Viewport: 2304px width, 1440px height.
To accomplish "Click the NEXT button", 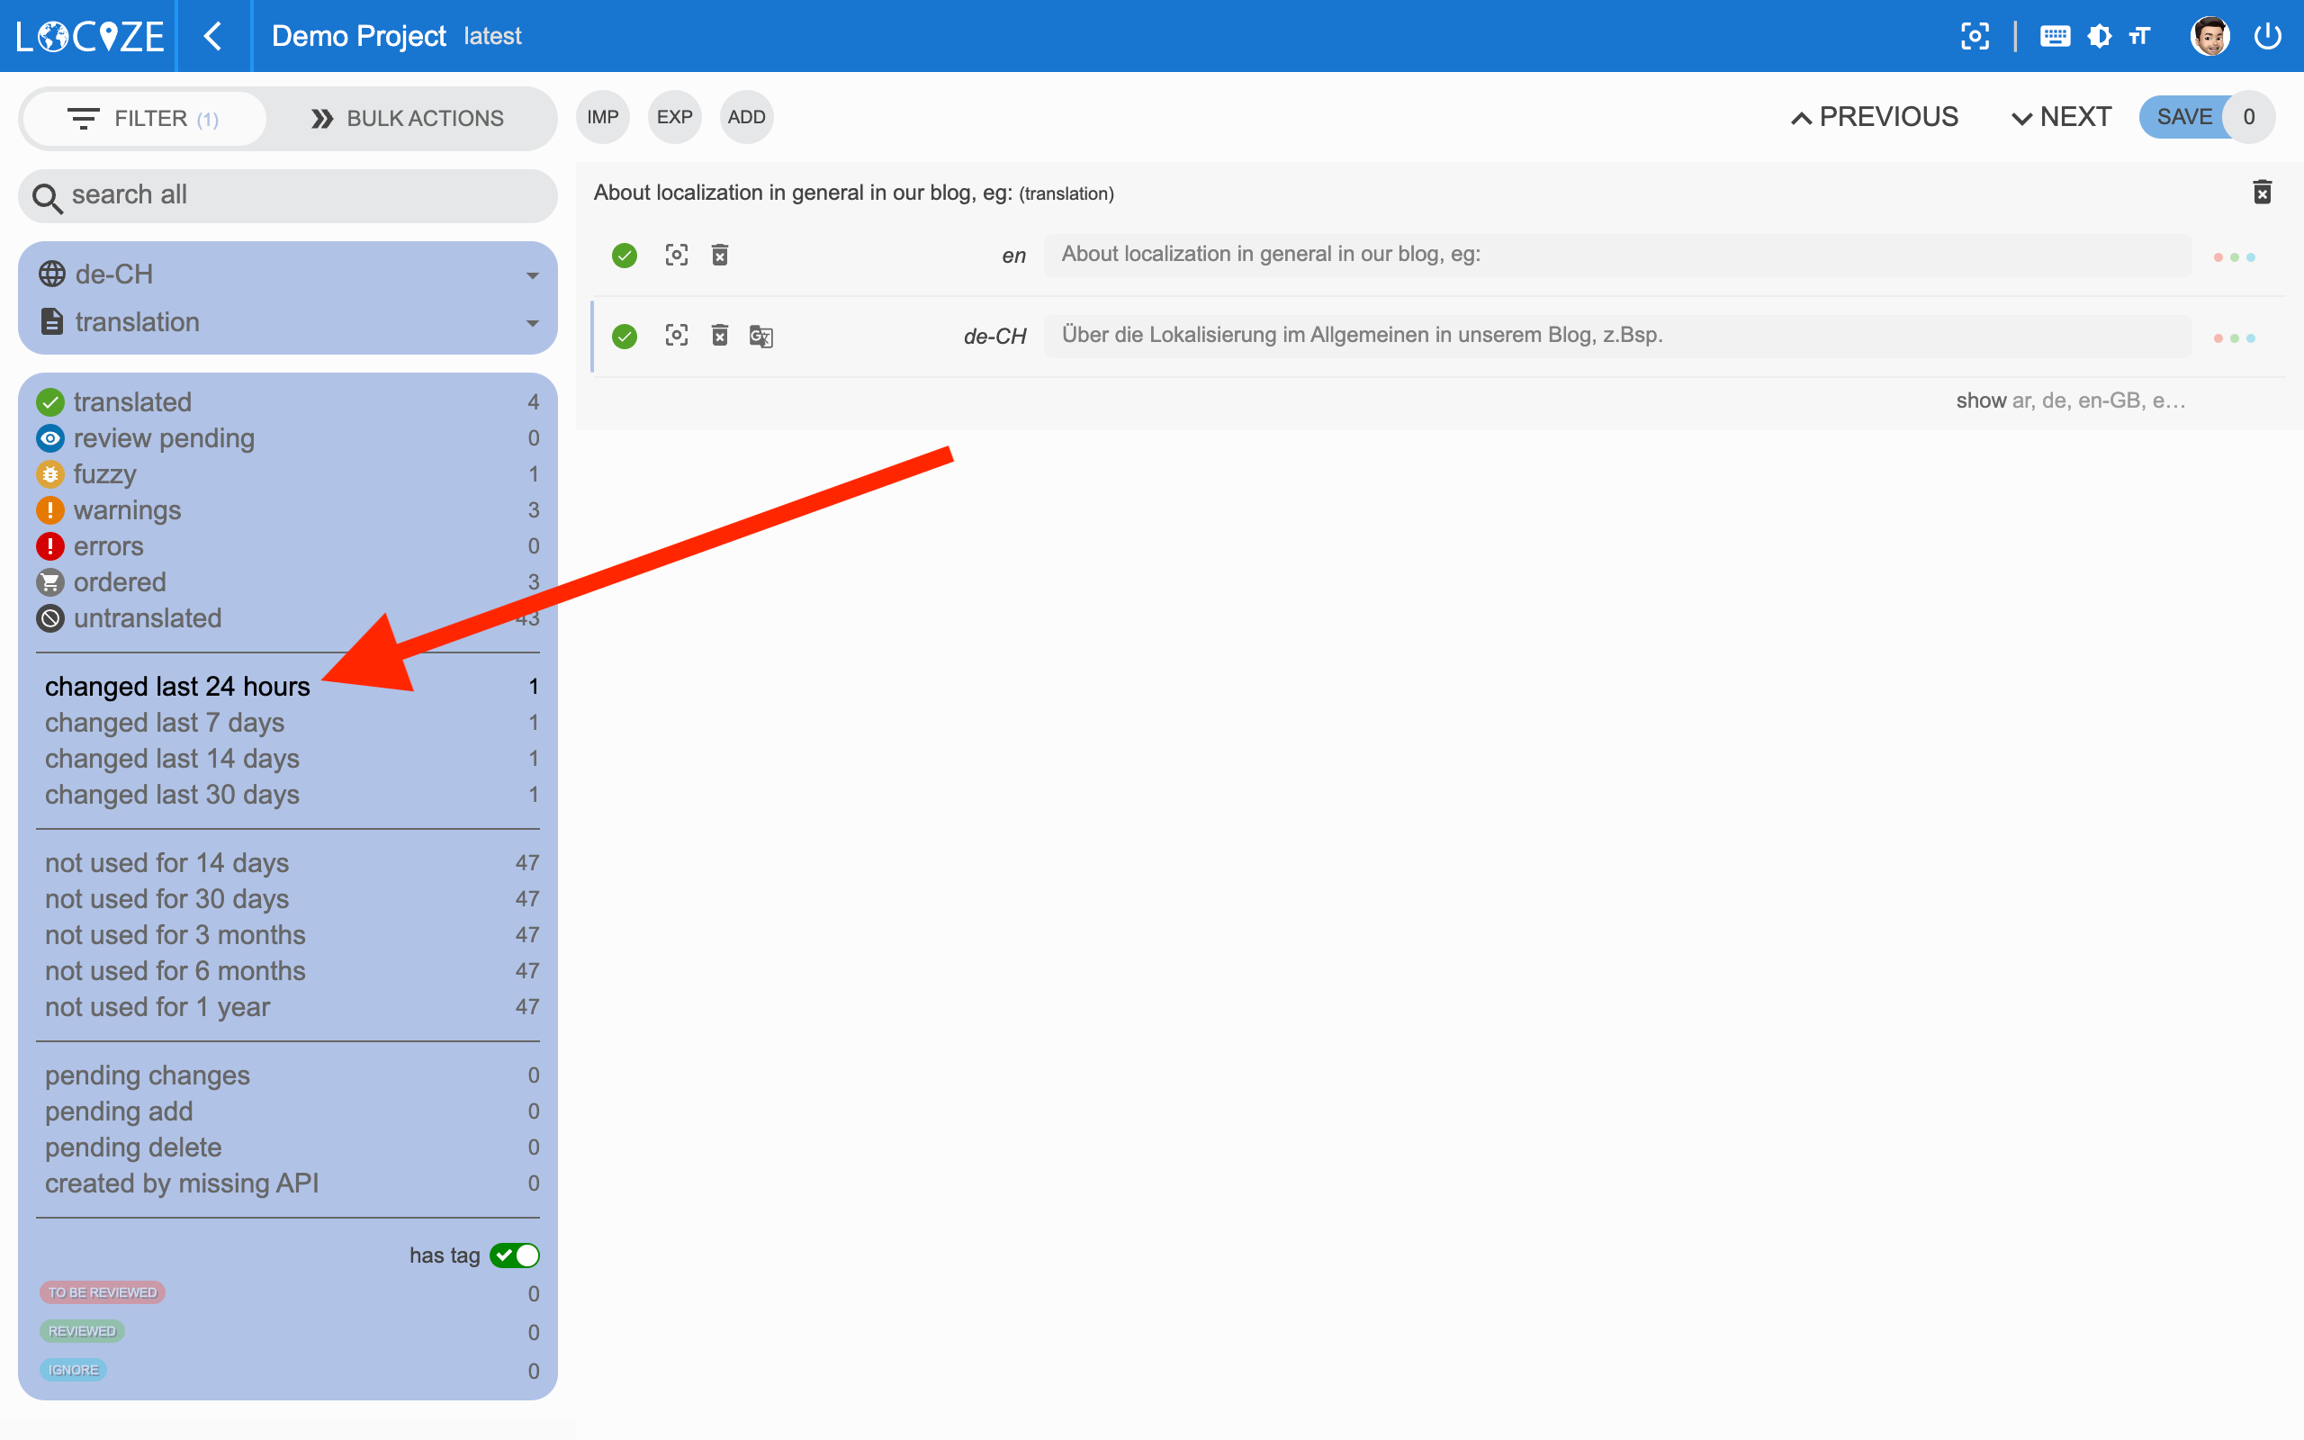I will [2061, 117].
